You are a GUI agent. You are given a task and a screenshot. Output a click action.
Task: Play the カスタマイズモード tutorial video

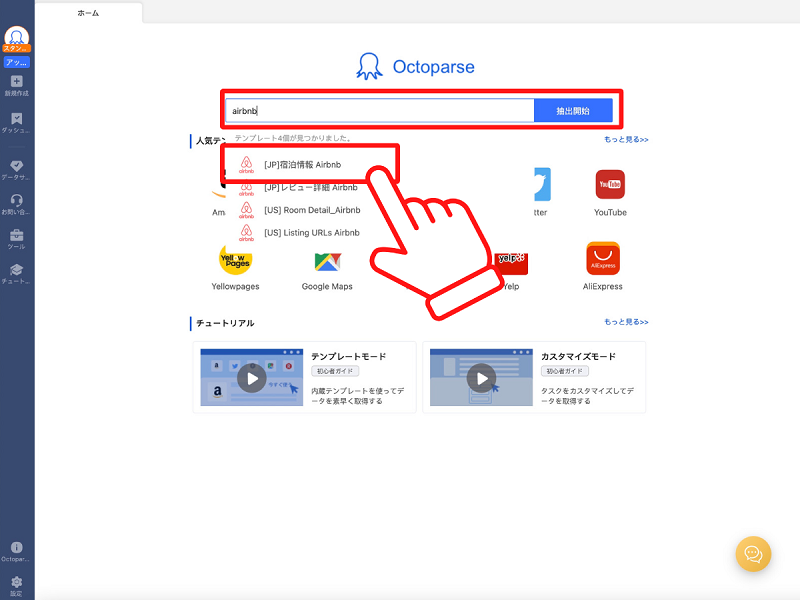tap(481, 378)
